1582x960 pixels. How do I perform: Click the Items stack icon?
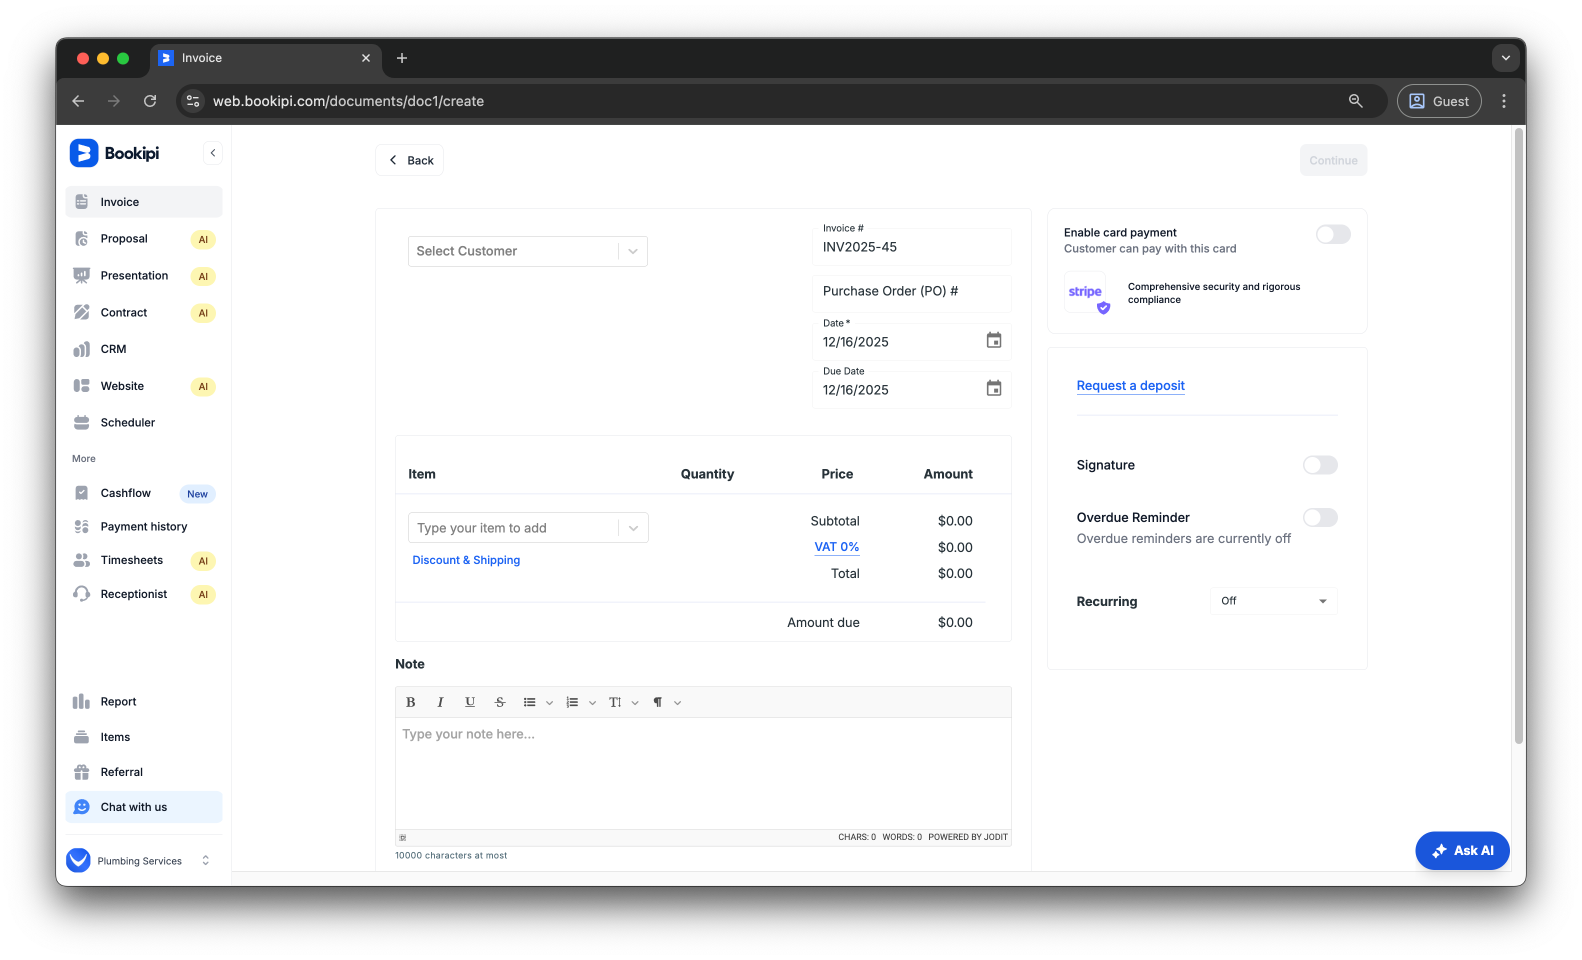[82, 737]
